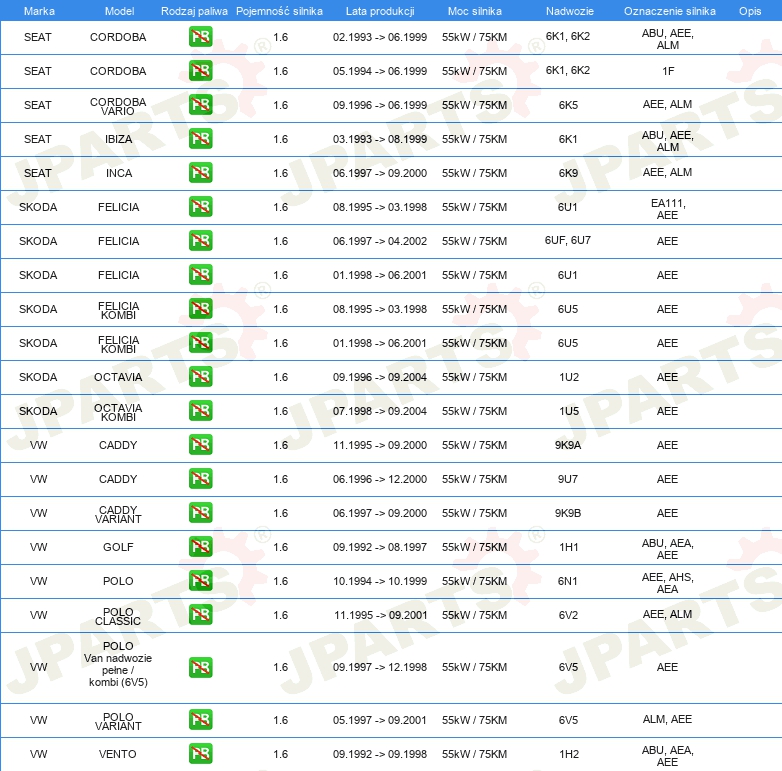Click the date range 06.1996 -> 12.2000
The height and width of the screenshot is (771, 782).
[x=380, y=479]
